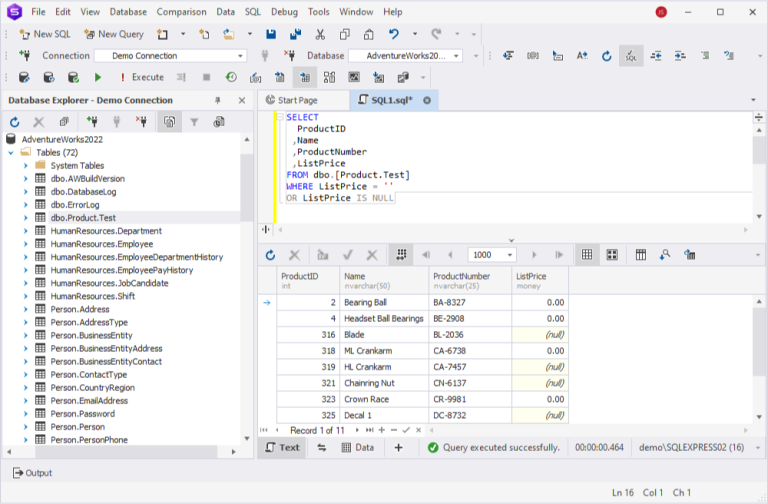Image resolution: width=768 pixels, height=504 pixels.
Task: Switch to the Start Page tab
Action: pyautogui.click(x=298, y=100)
